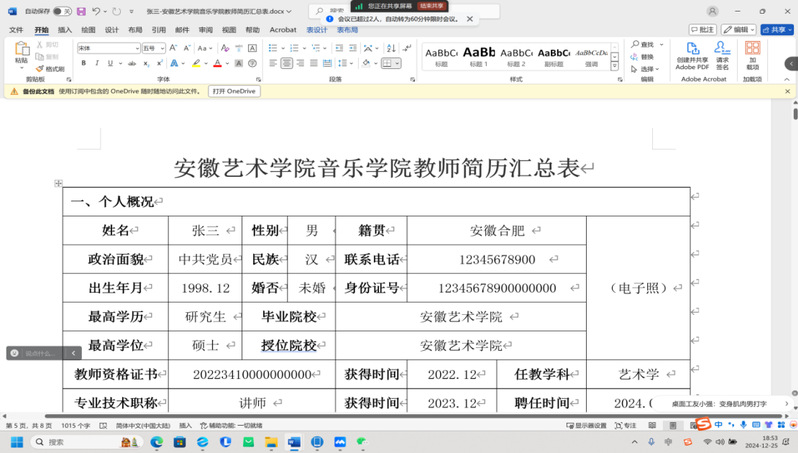Toggle bold formatting
798x453 pixels.
[x=83, y=63]
